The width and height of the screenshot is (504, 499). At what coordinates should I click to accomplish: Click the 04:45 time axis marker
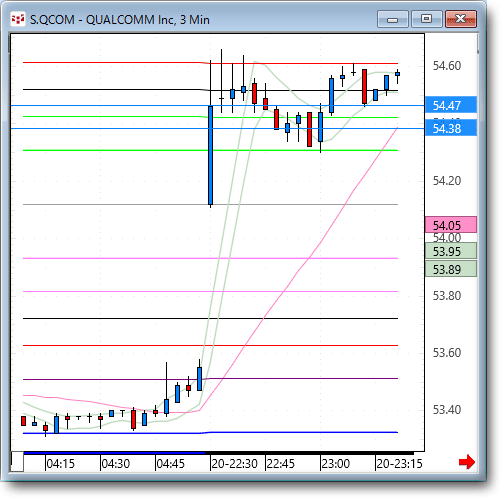point(170,464)
